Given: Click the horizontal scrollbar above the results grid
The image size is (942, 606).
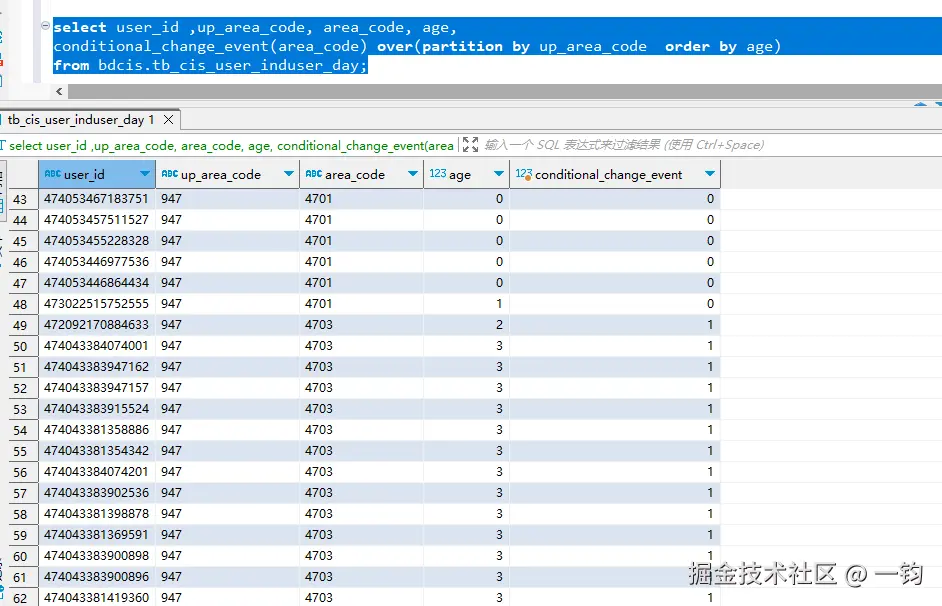Looking at the screenshot, I should (x=500, y=90).
